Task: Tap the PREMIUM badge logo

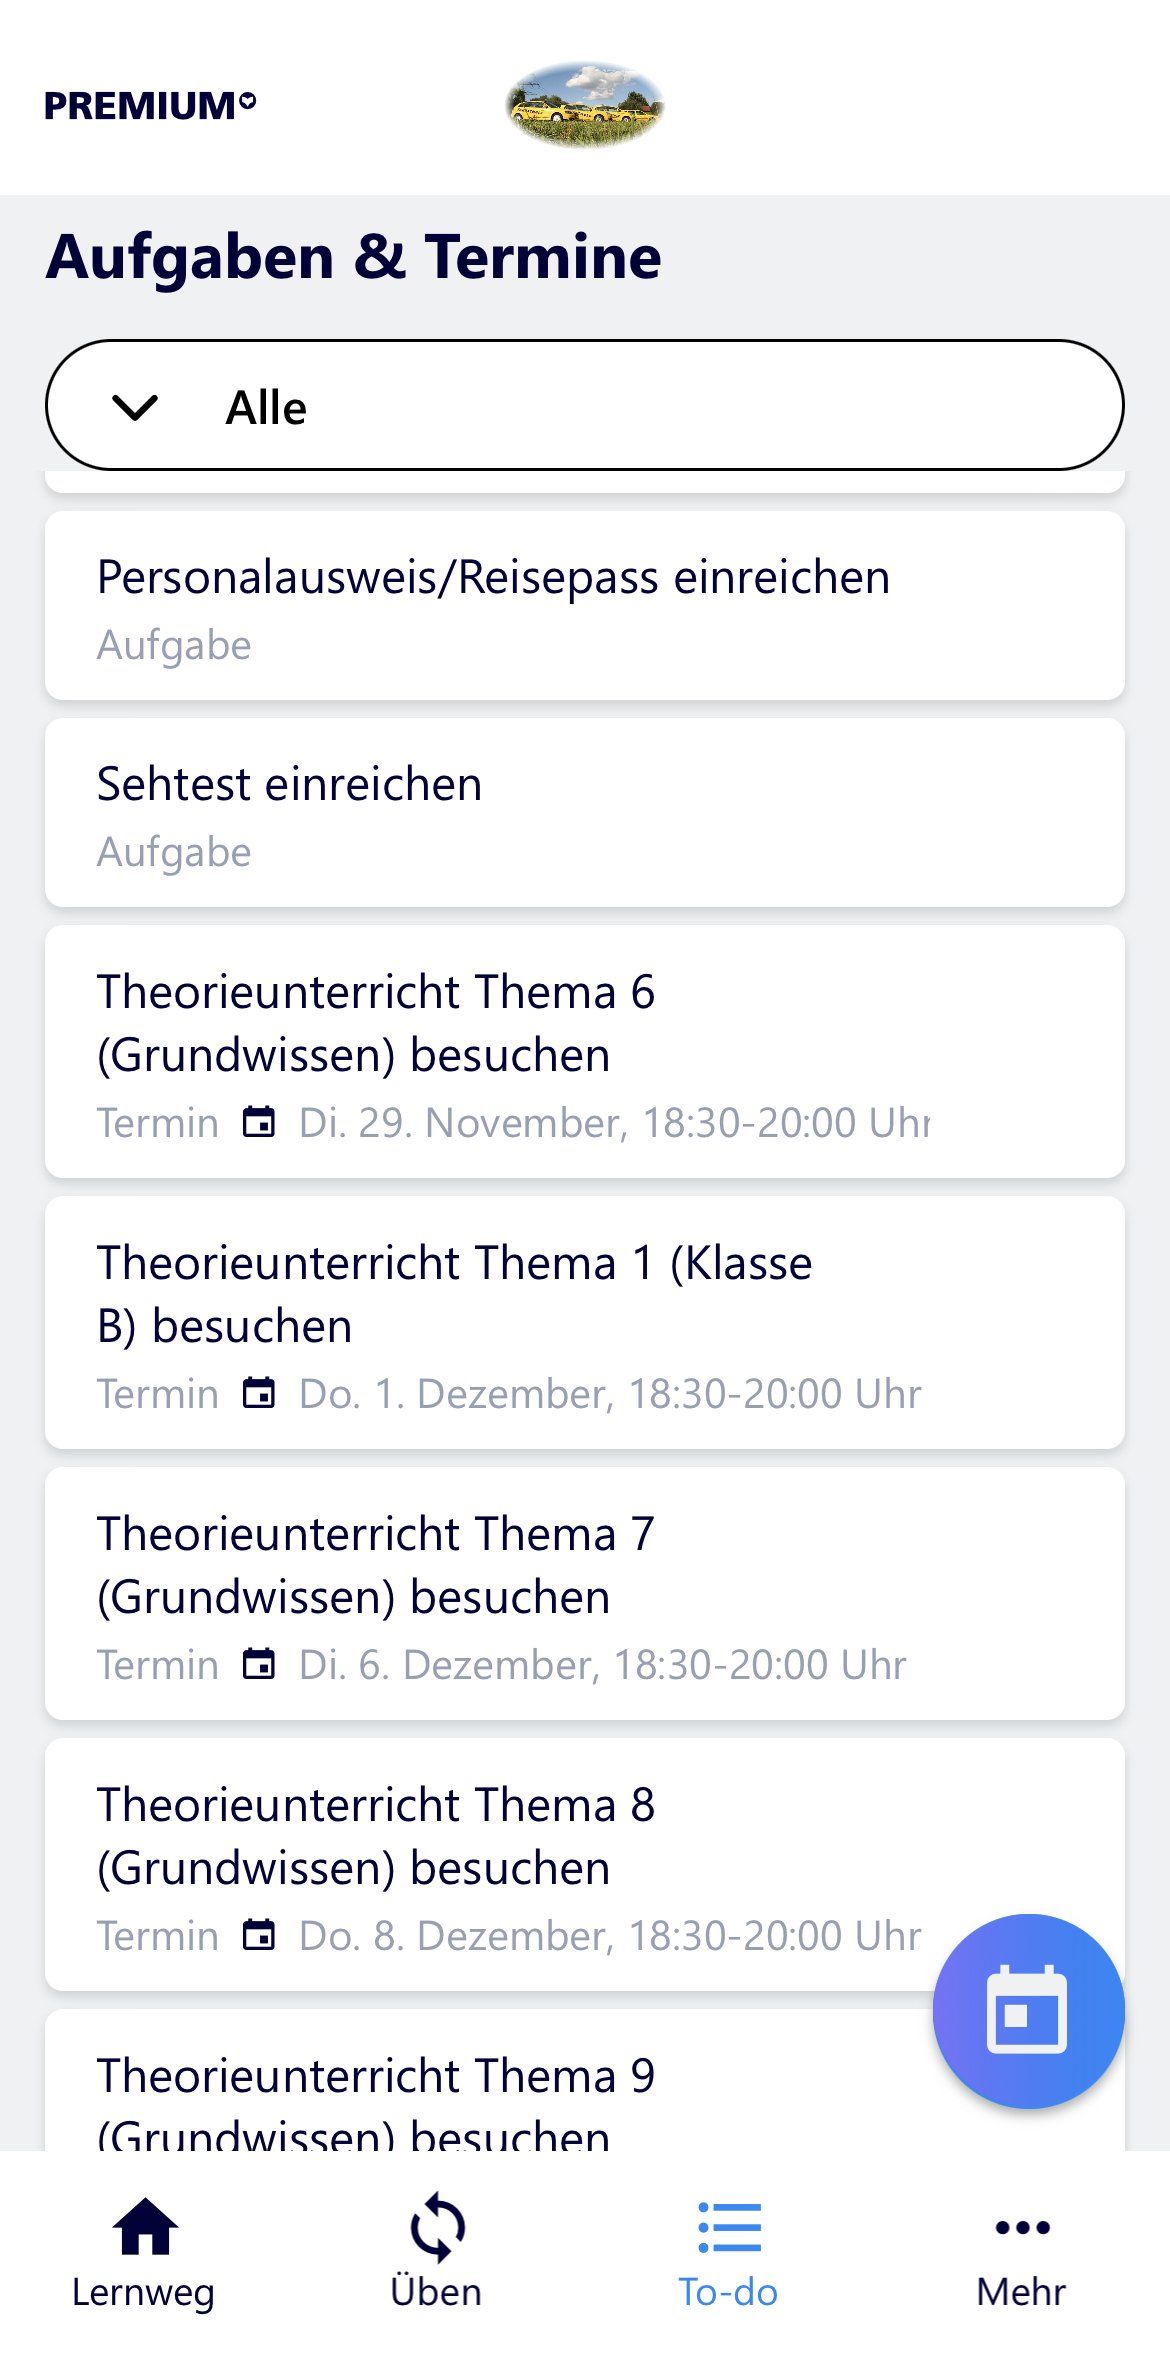Action: [150, 106]
